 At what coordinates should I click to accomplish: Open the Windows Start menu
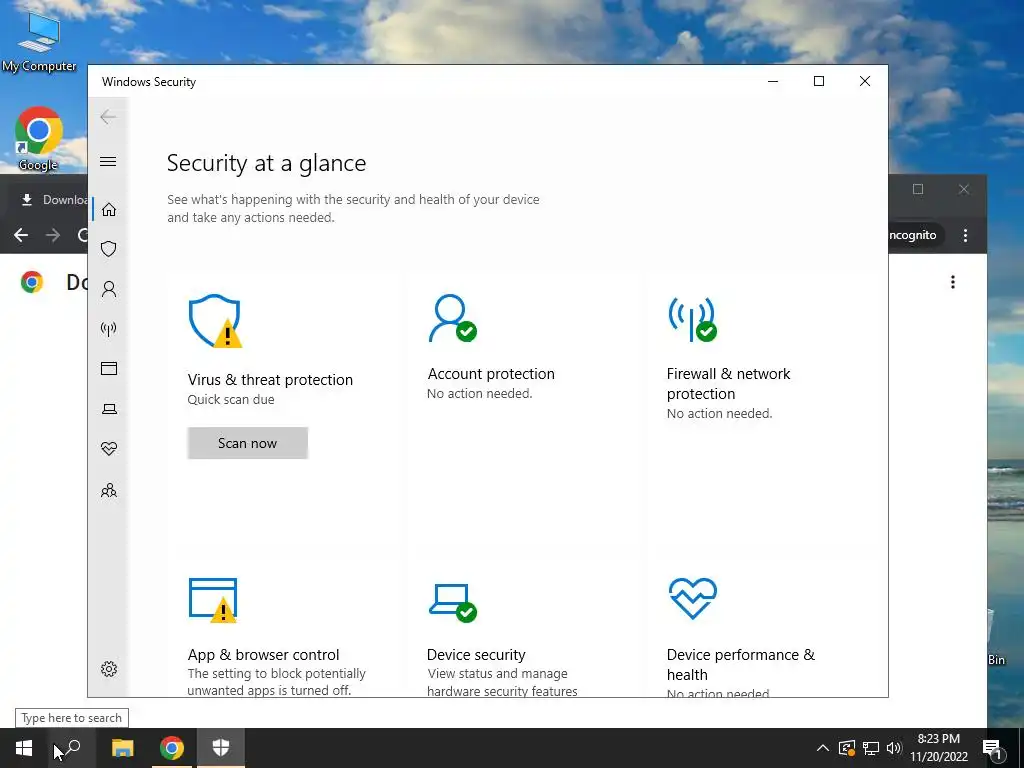point(24,748)
